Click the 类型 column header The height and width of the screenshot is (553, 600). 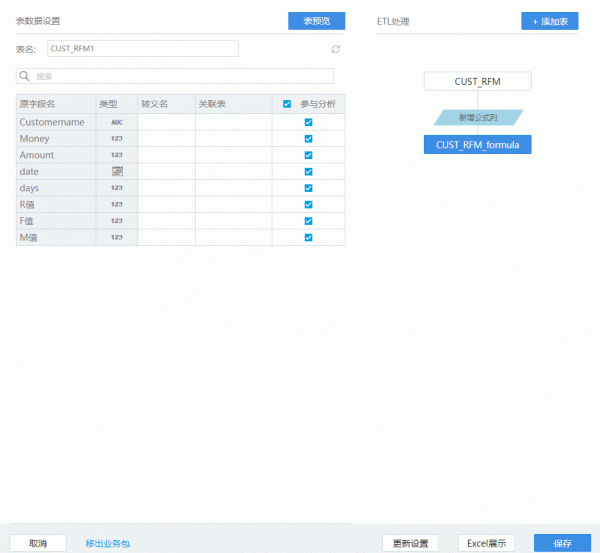point(108,104)
